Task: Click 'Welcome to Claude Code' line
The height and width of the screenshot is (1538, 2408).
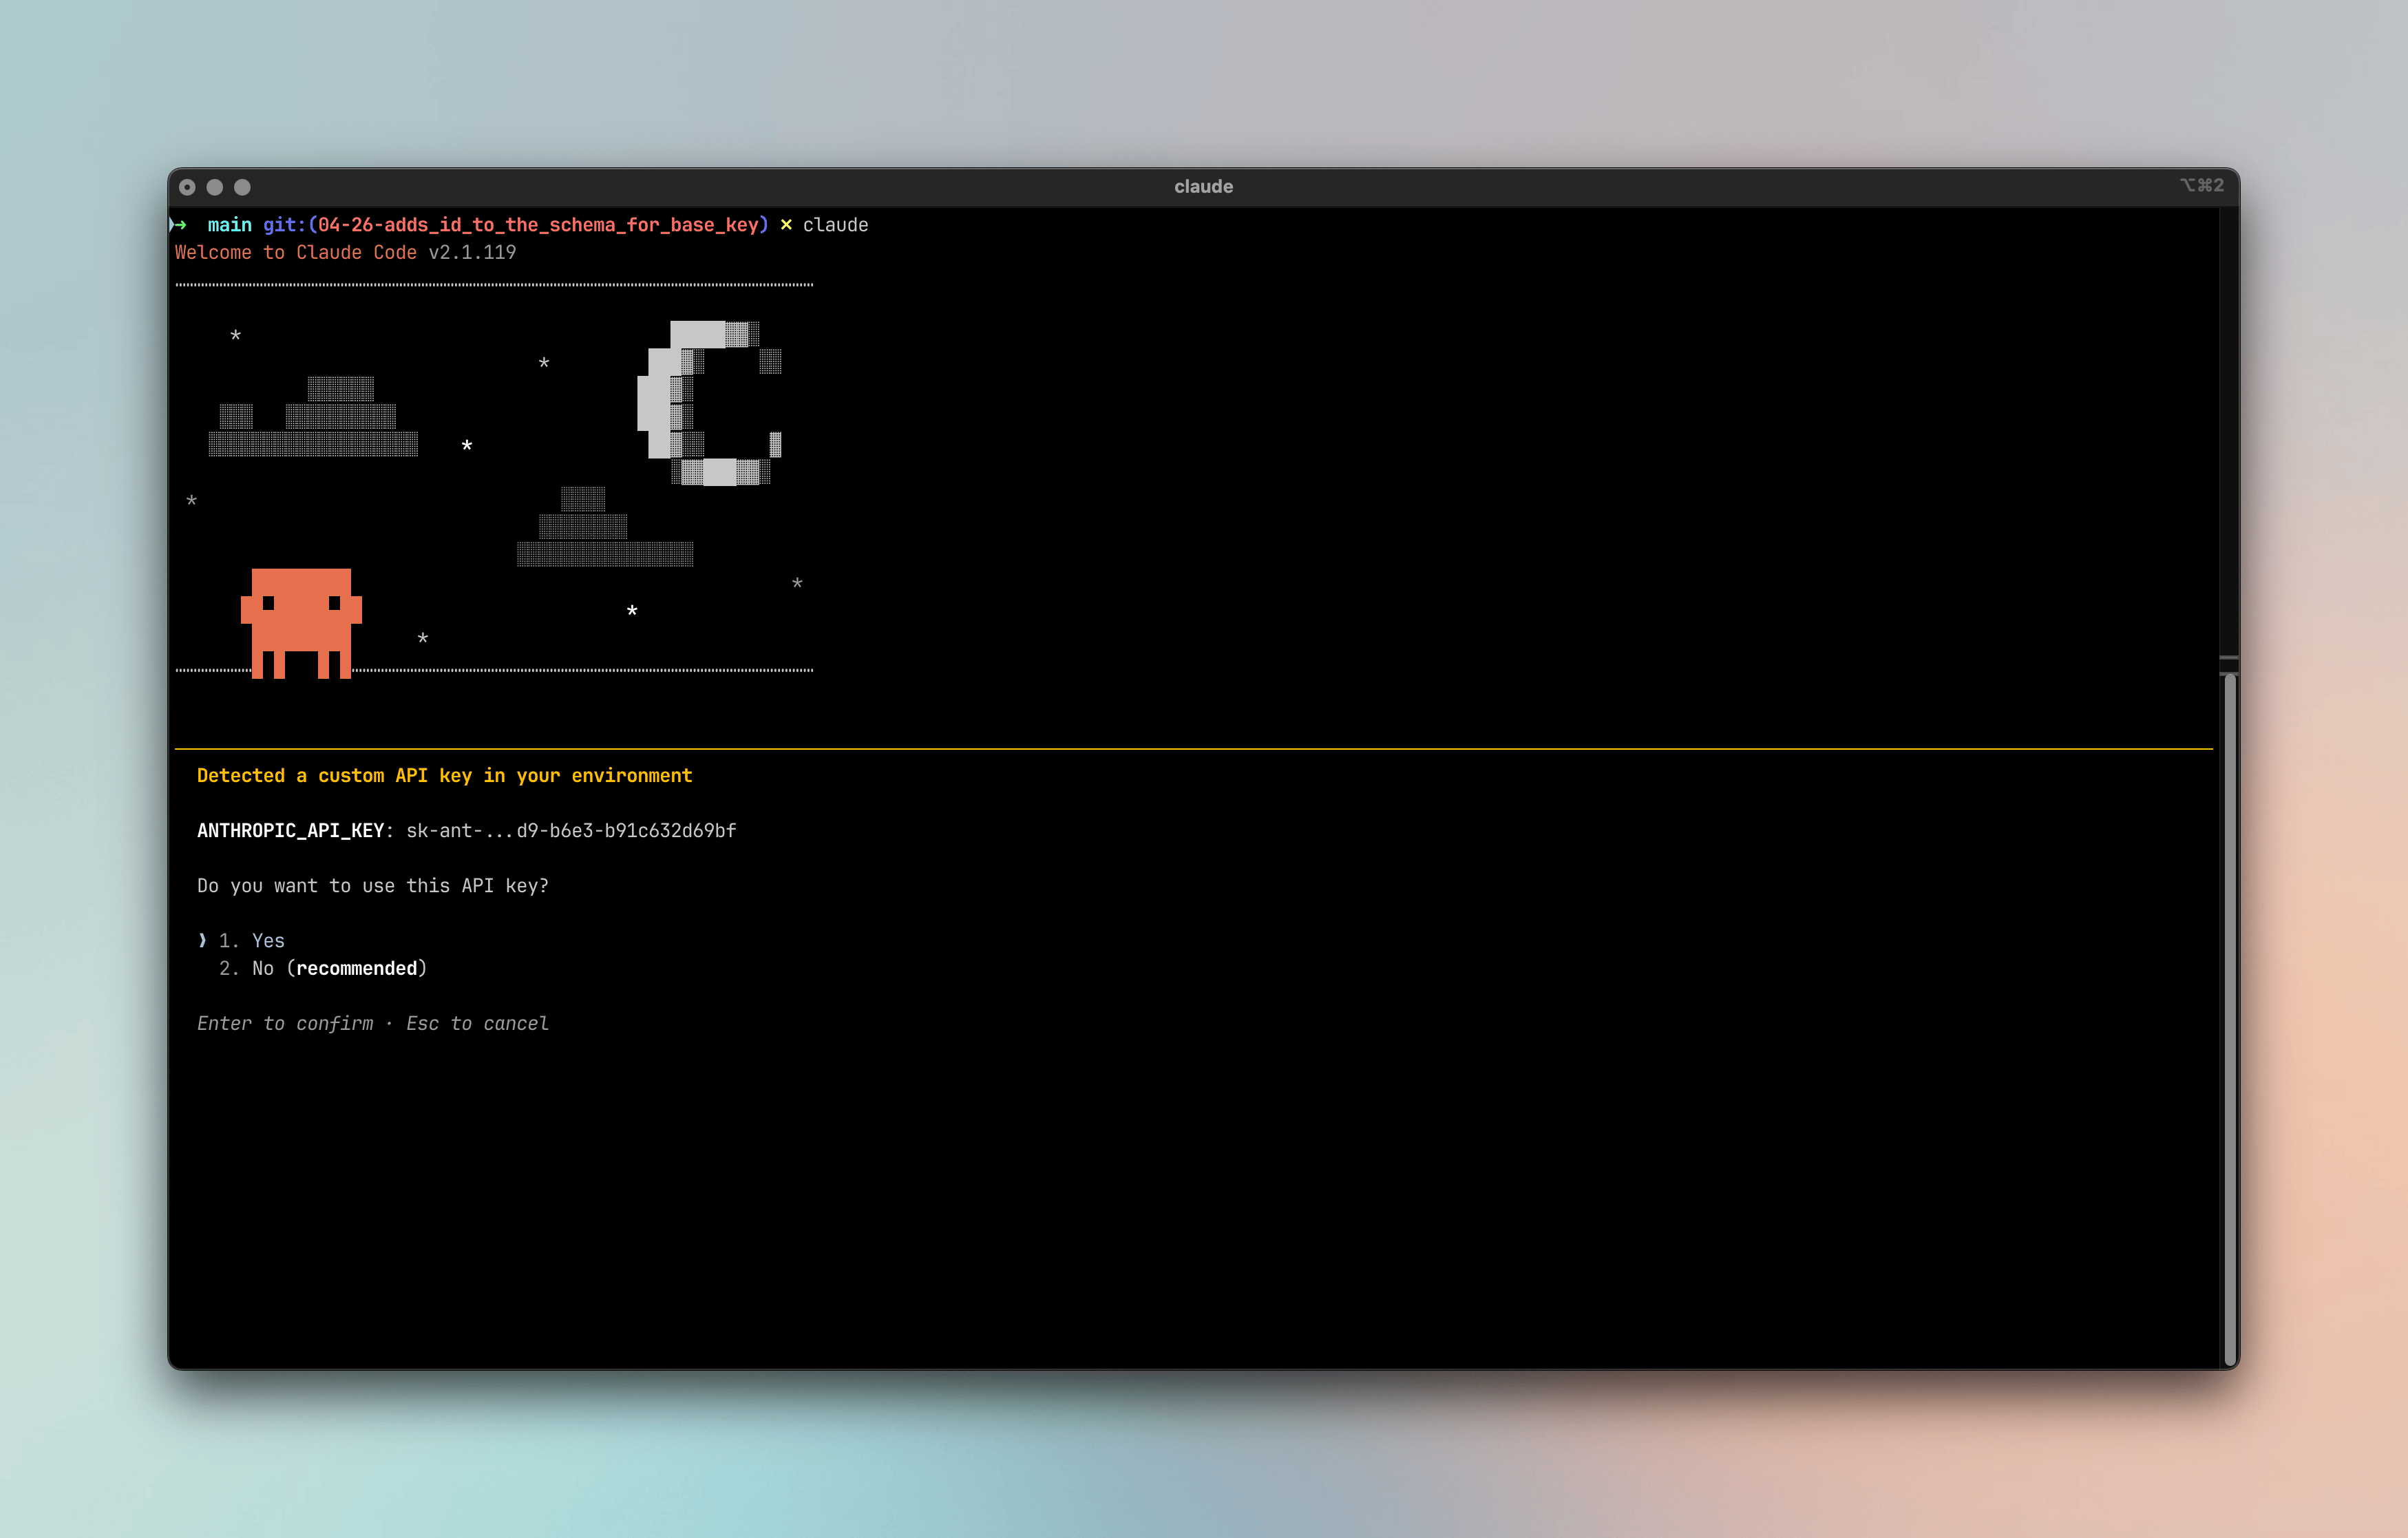Action: click(296, 253)
